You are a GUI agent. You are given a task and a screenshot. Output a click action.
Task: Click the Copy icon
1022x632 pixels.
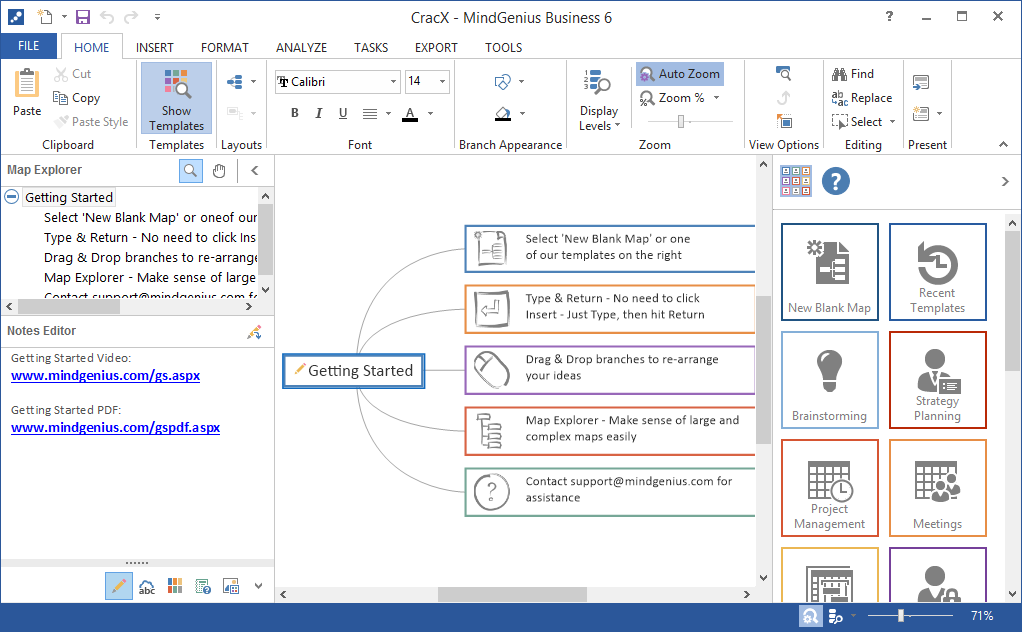61,98
